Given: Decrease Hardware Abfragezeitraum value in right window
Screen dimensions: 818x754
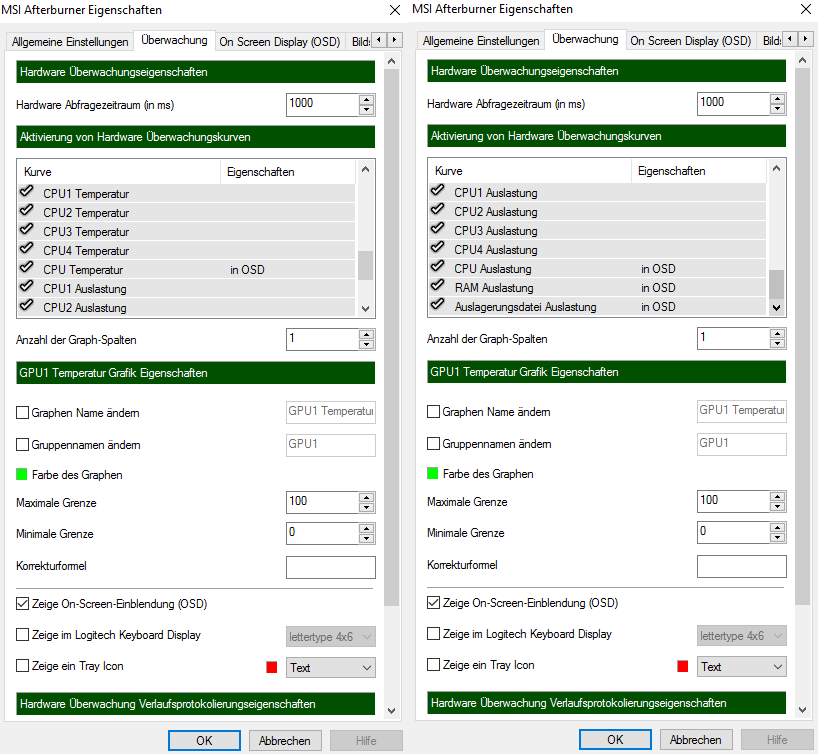Looking at the screenshot, I should coord(778,109).
